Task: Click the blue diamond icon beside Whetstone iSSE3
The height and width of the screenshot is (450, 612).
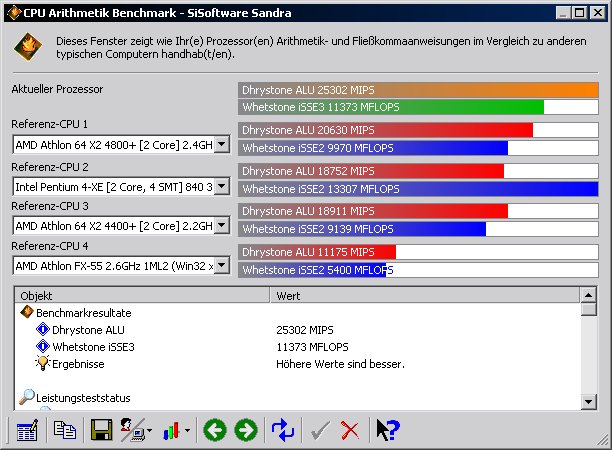Action: coord(43,346)
